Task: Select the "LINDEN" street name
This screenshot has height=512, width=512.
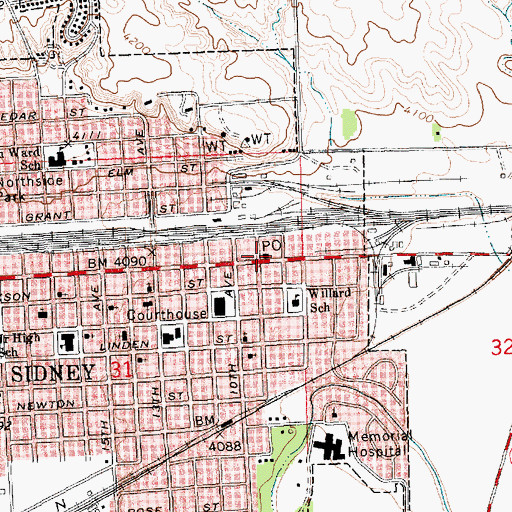Action: pos(125,345)
